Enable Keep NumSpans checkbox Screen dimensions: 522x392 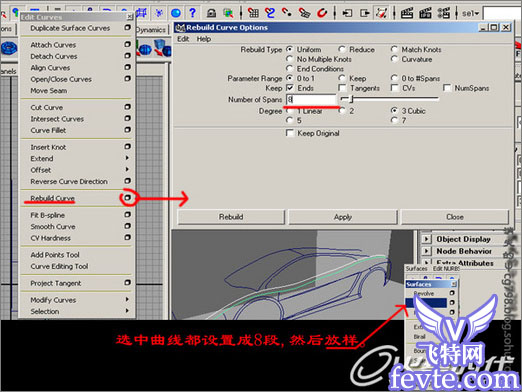click(x=447, y=88)
